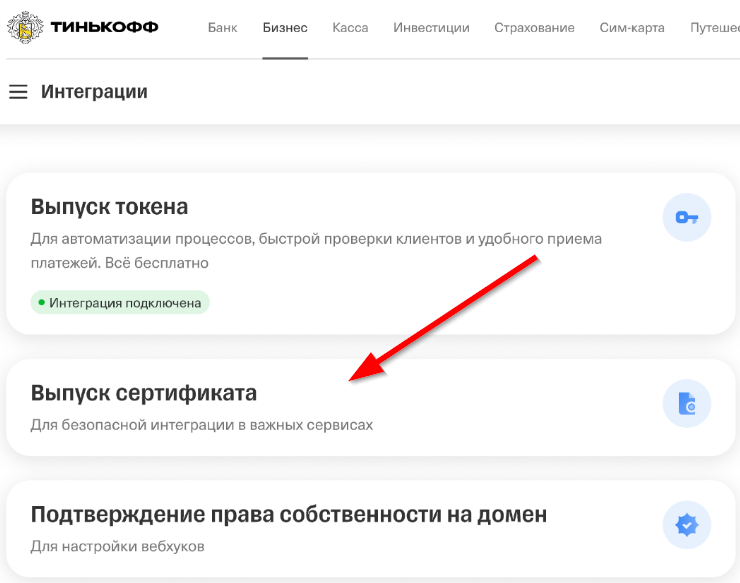The image size is (740, 583).
Task: Click the verified badge icon for domain
Action: 686,524
